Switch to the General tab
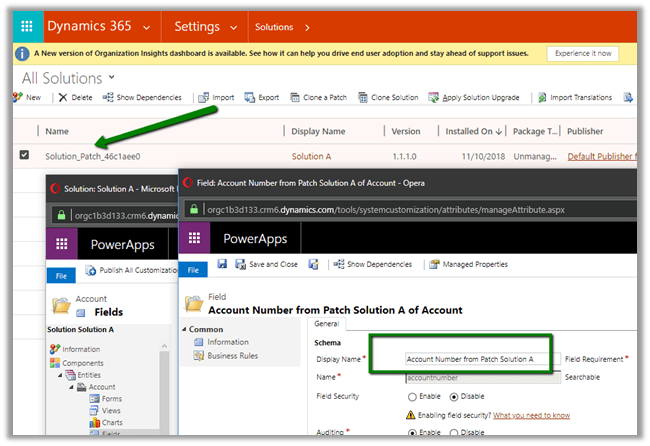650x446 pixels. coord(327,323)
